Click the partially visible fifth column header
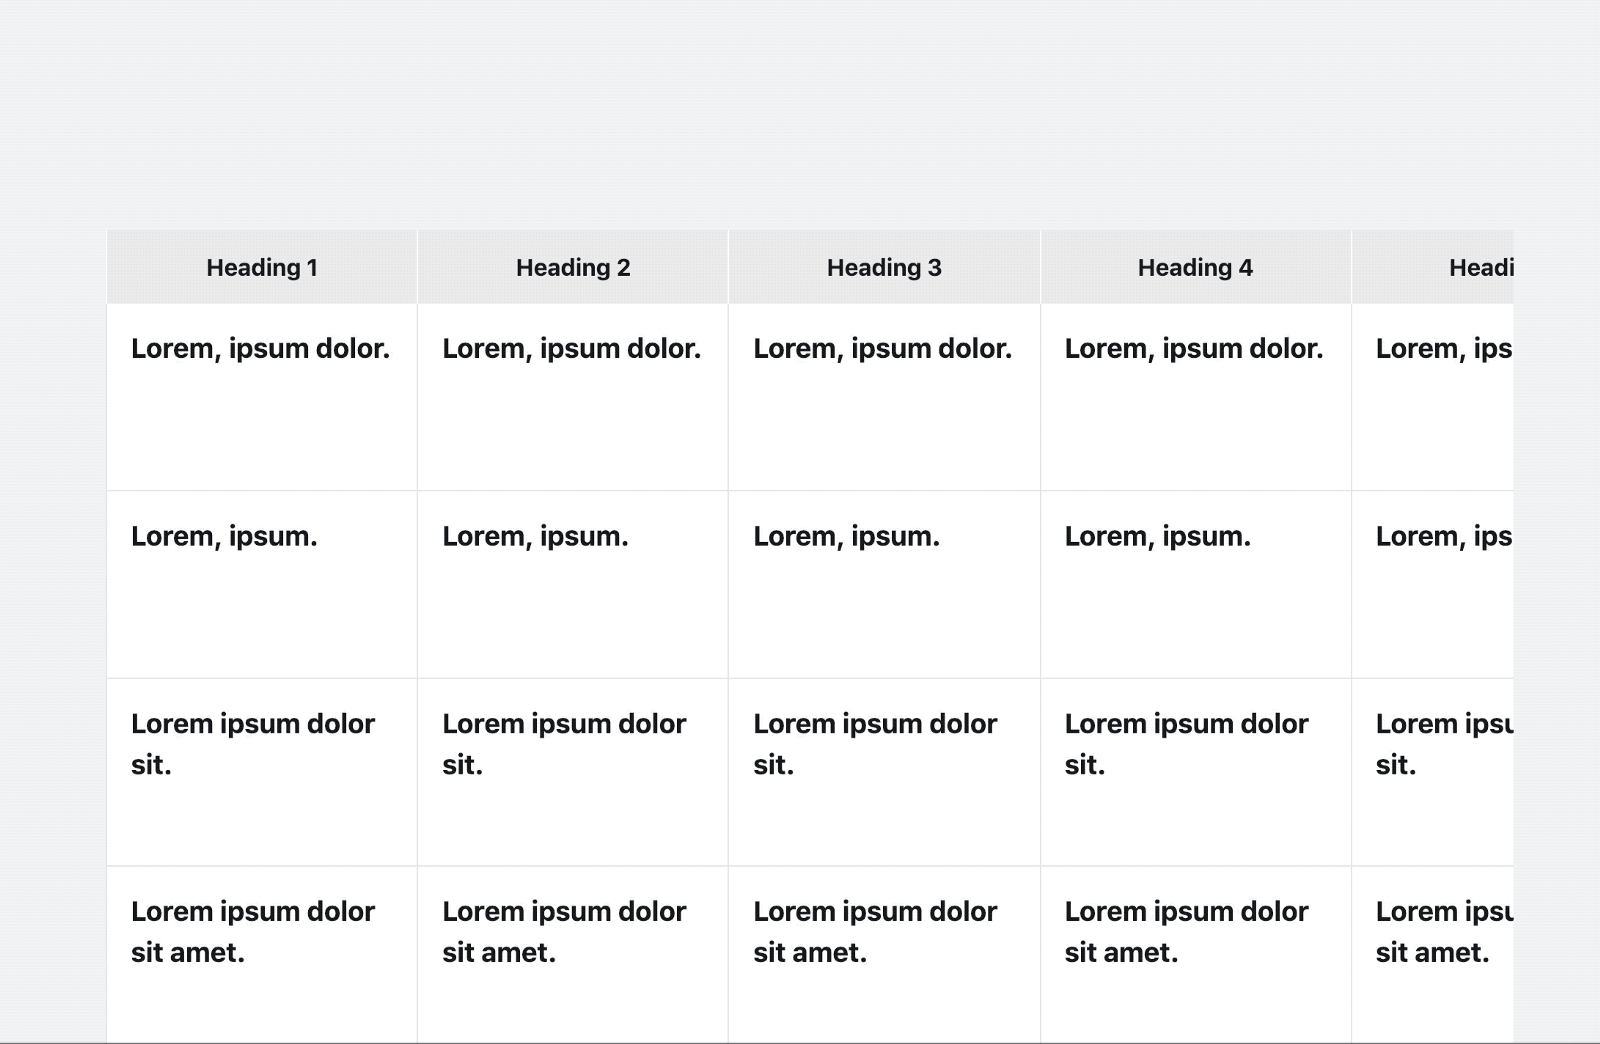 [1480, 267]
